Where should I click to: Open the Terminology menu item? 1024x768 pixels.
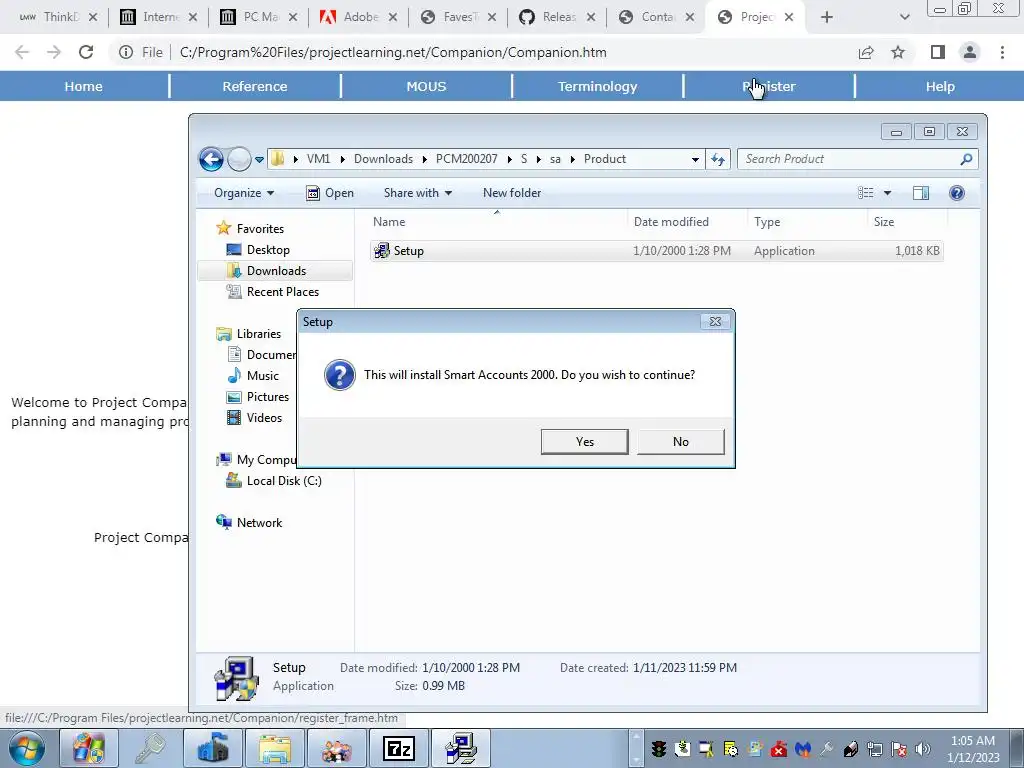(598, 86)
